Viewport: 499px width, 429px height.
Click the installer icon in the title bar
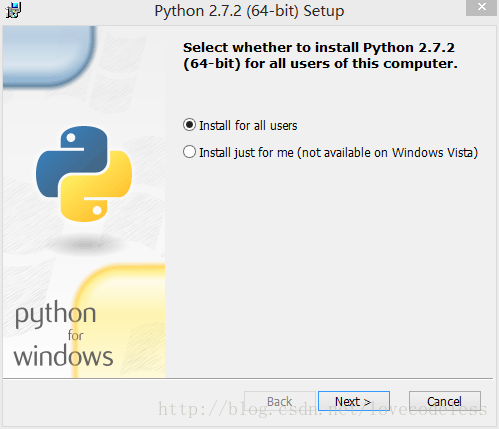coord(14,10)
